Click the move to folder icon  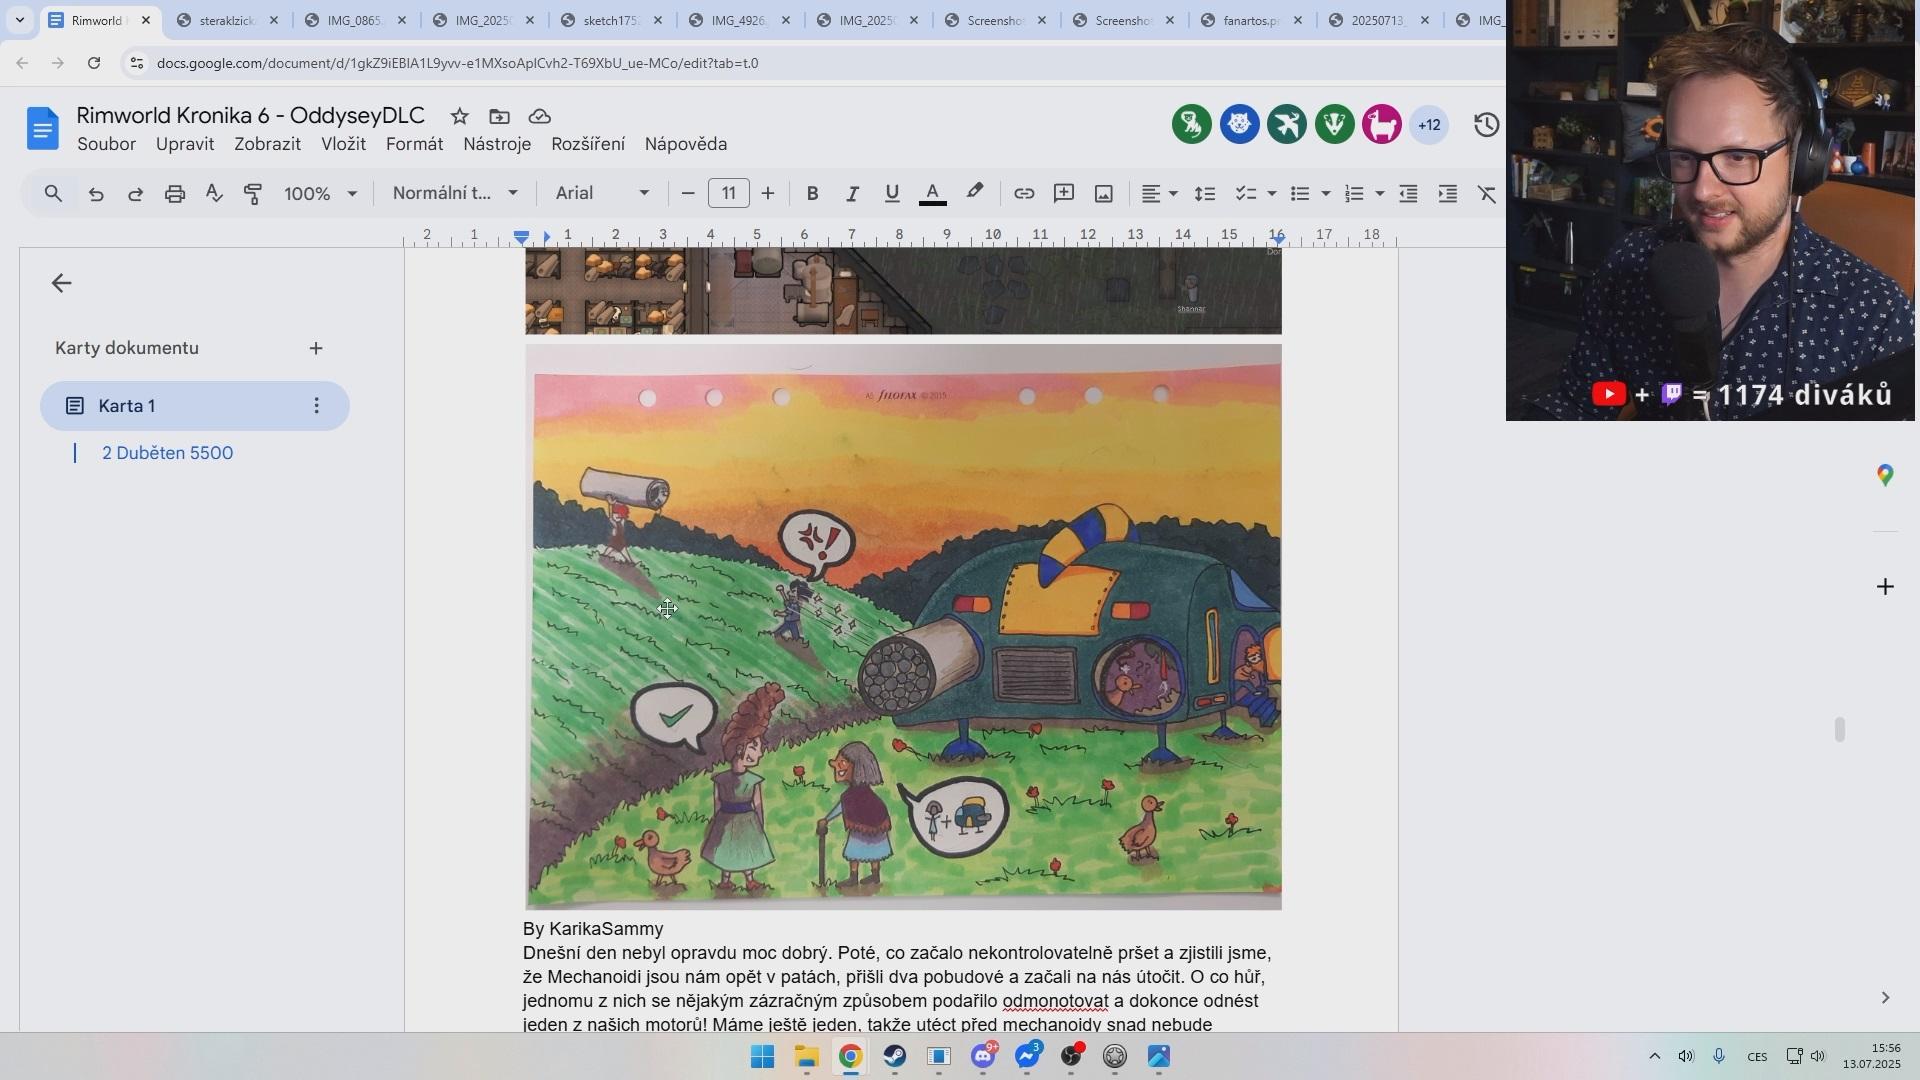click(499, 116)
